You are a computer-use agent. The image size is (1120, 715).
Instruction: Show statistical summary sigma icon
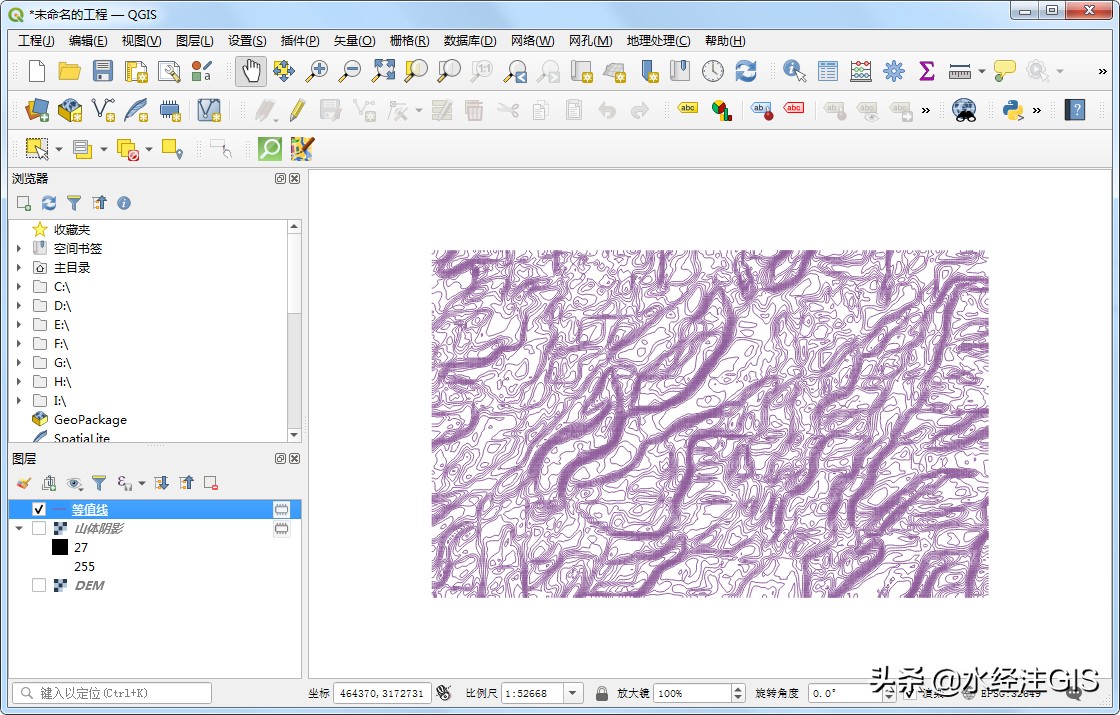pos(926,71)
